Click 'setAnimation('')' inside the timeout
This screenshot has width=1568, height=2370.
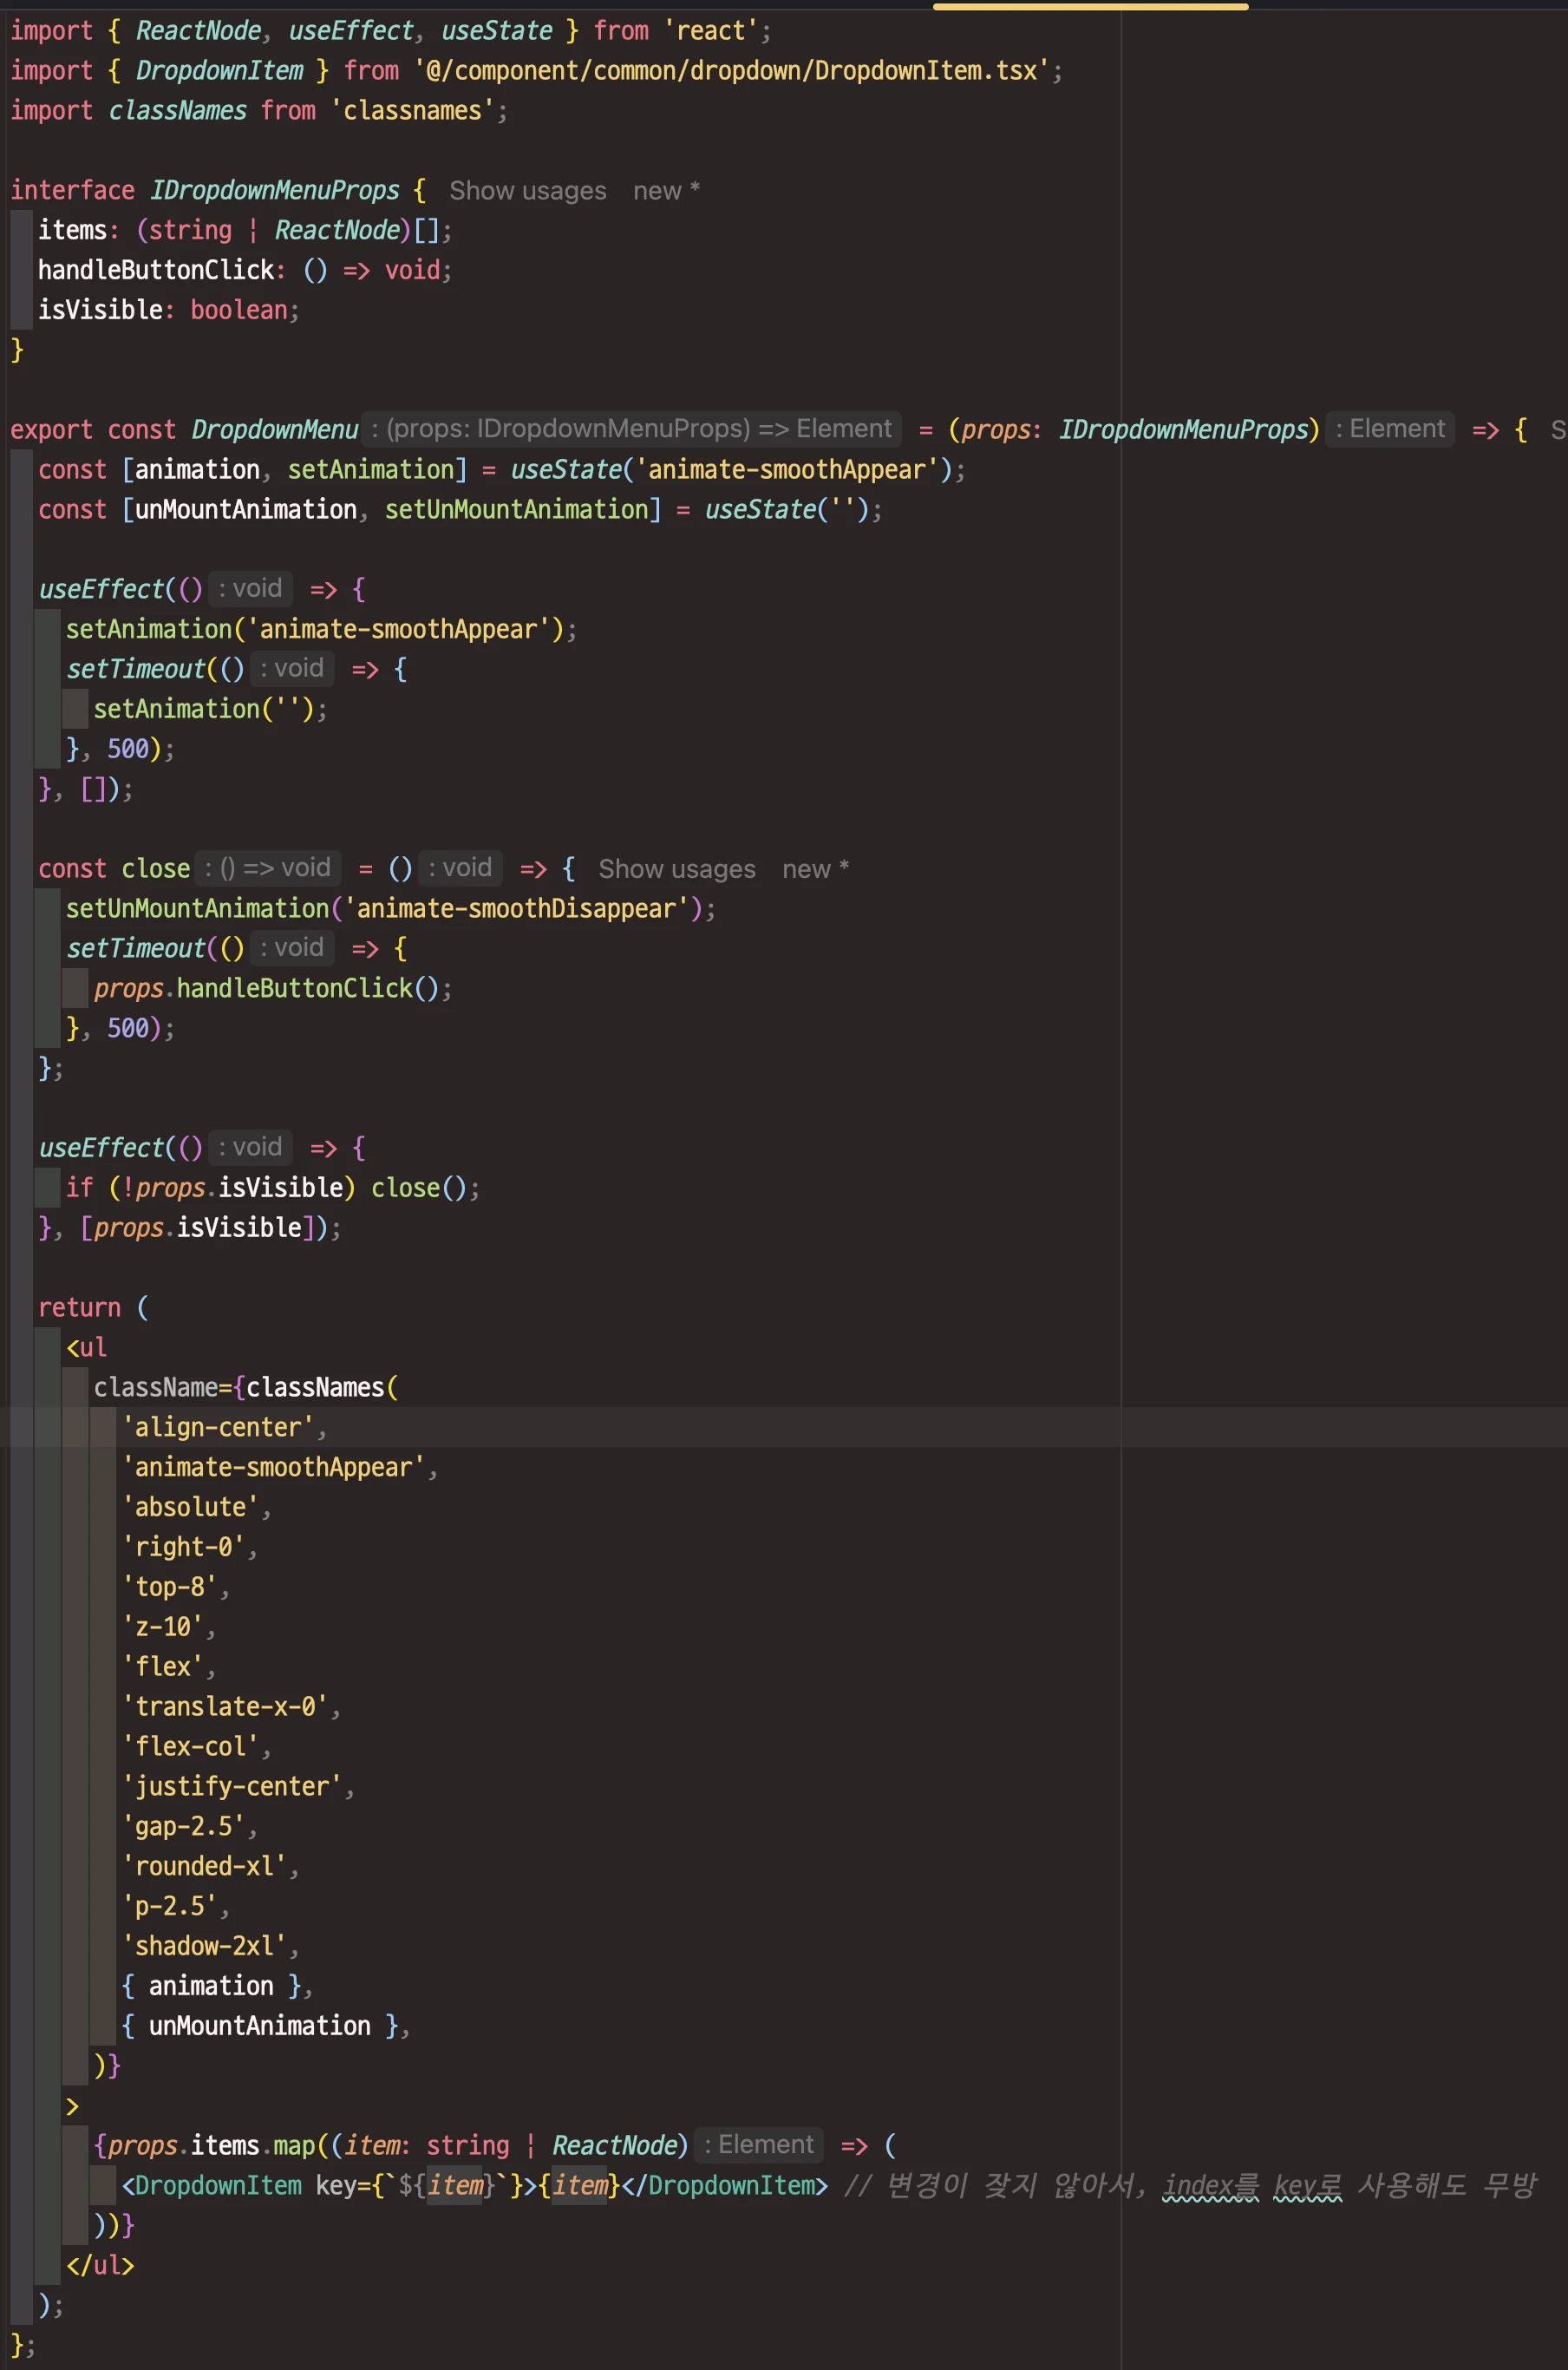click(204, 709)
